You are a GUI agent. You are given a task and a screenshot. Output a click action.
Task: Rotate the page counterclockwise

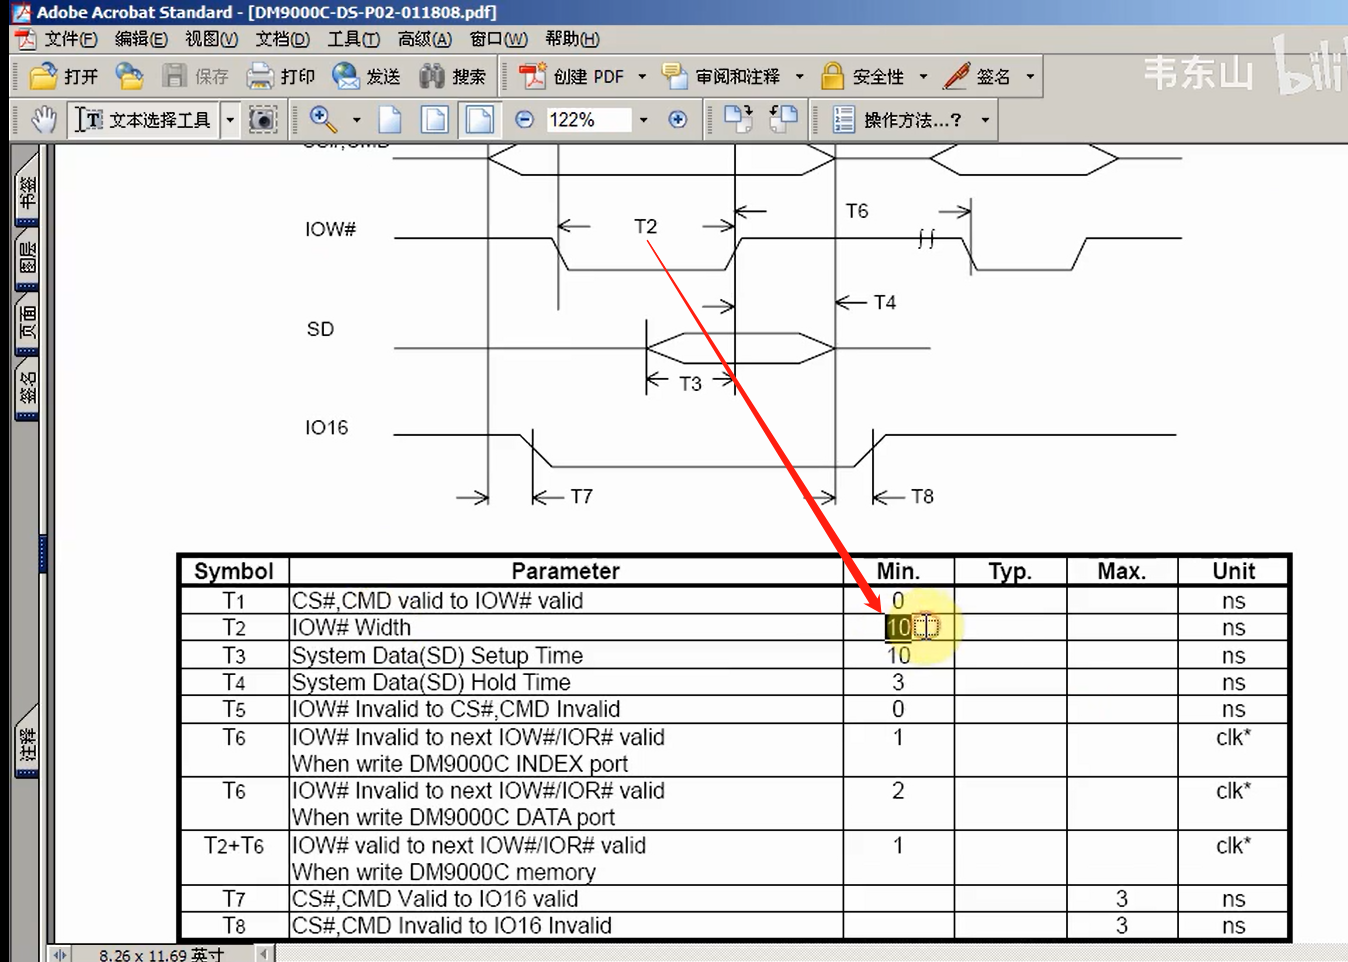coord(783,120)
